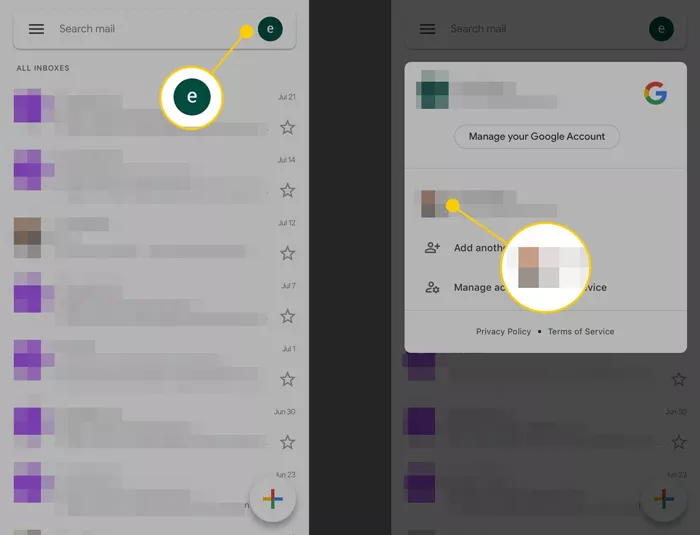This screenshot has width=700, height=535.
Task: Open the hamburger menu in left screen
Action: [36, 29]
